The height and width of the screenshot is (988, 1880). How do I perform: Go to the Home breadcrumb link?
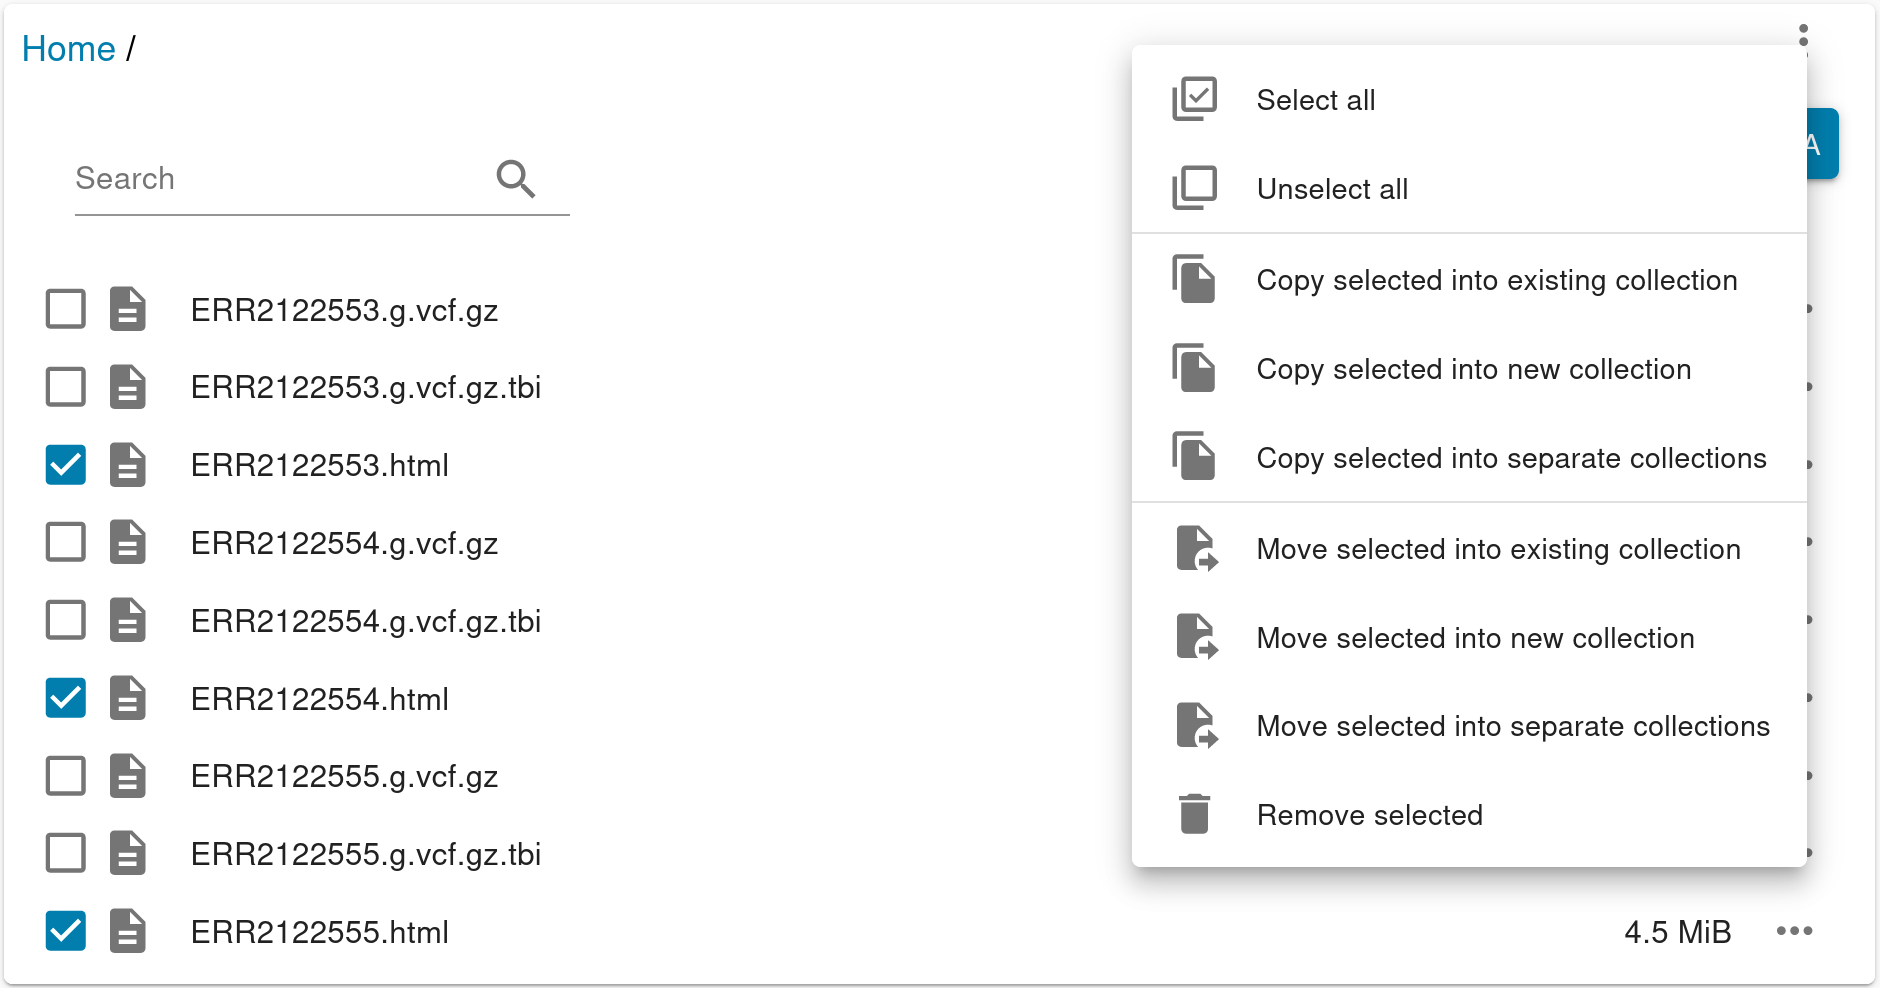click(69, 49)
